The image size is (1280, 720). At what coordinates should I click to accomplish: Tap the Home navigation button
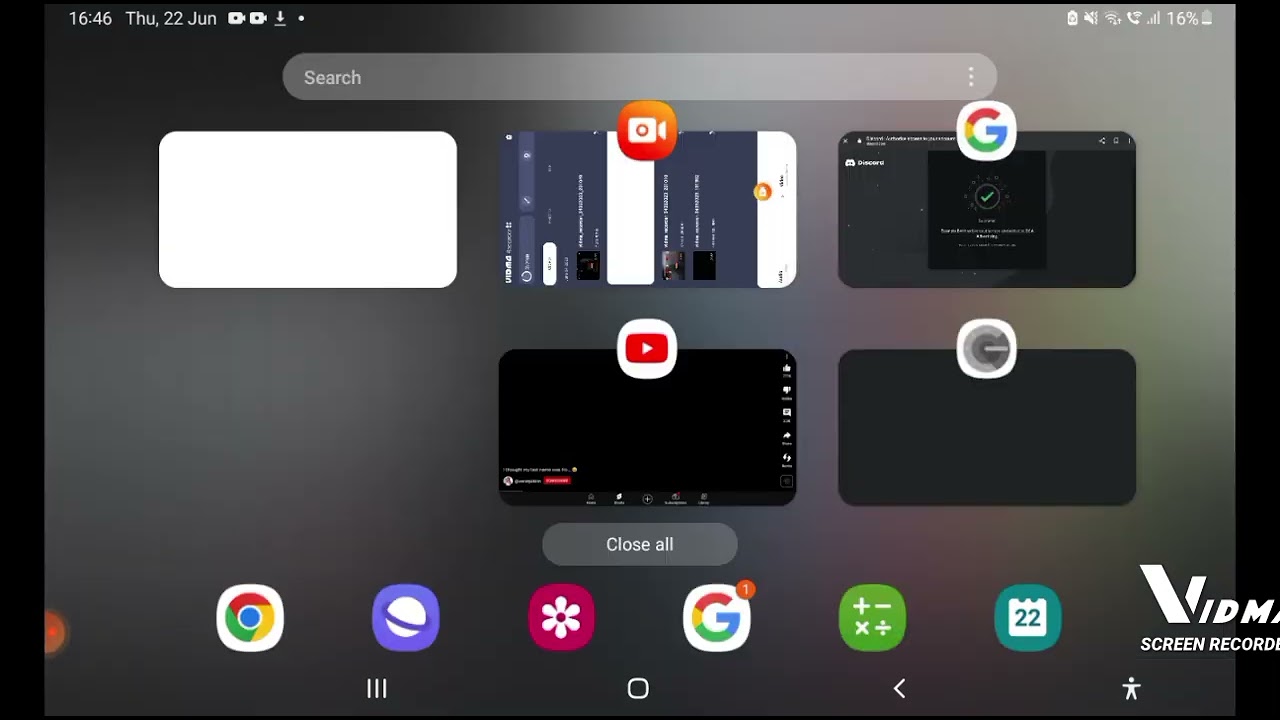click(638, 688)
